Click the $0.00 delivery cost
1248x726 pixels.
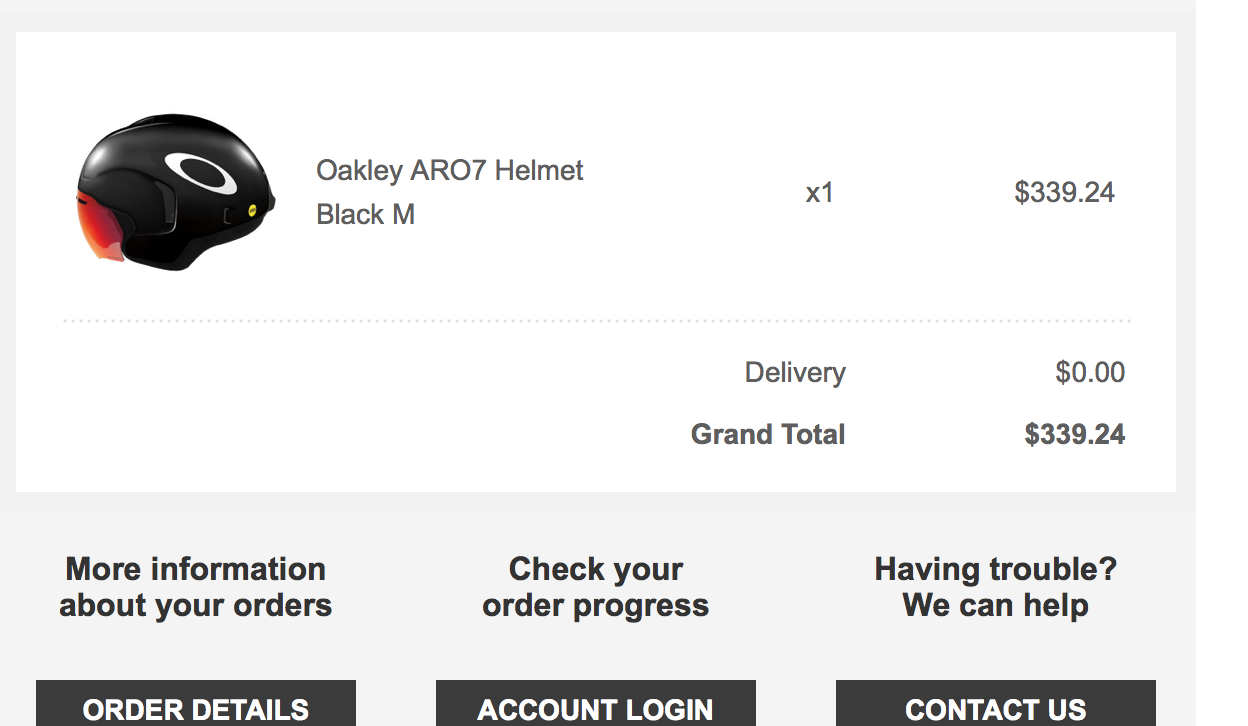1090,373
